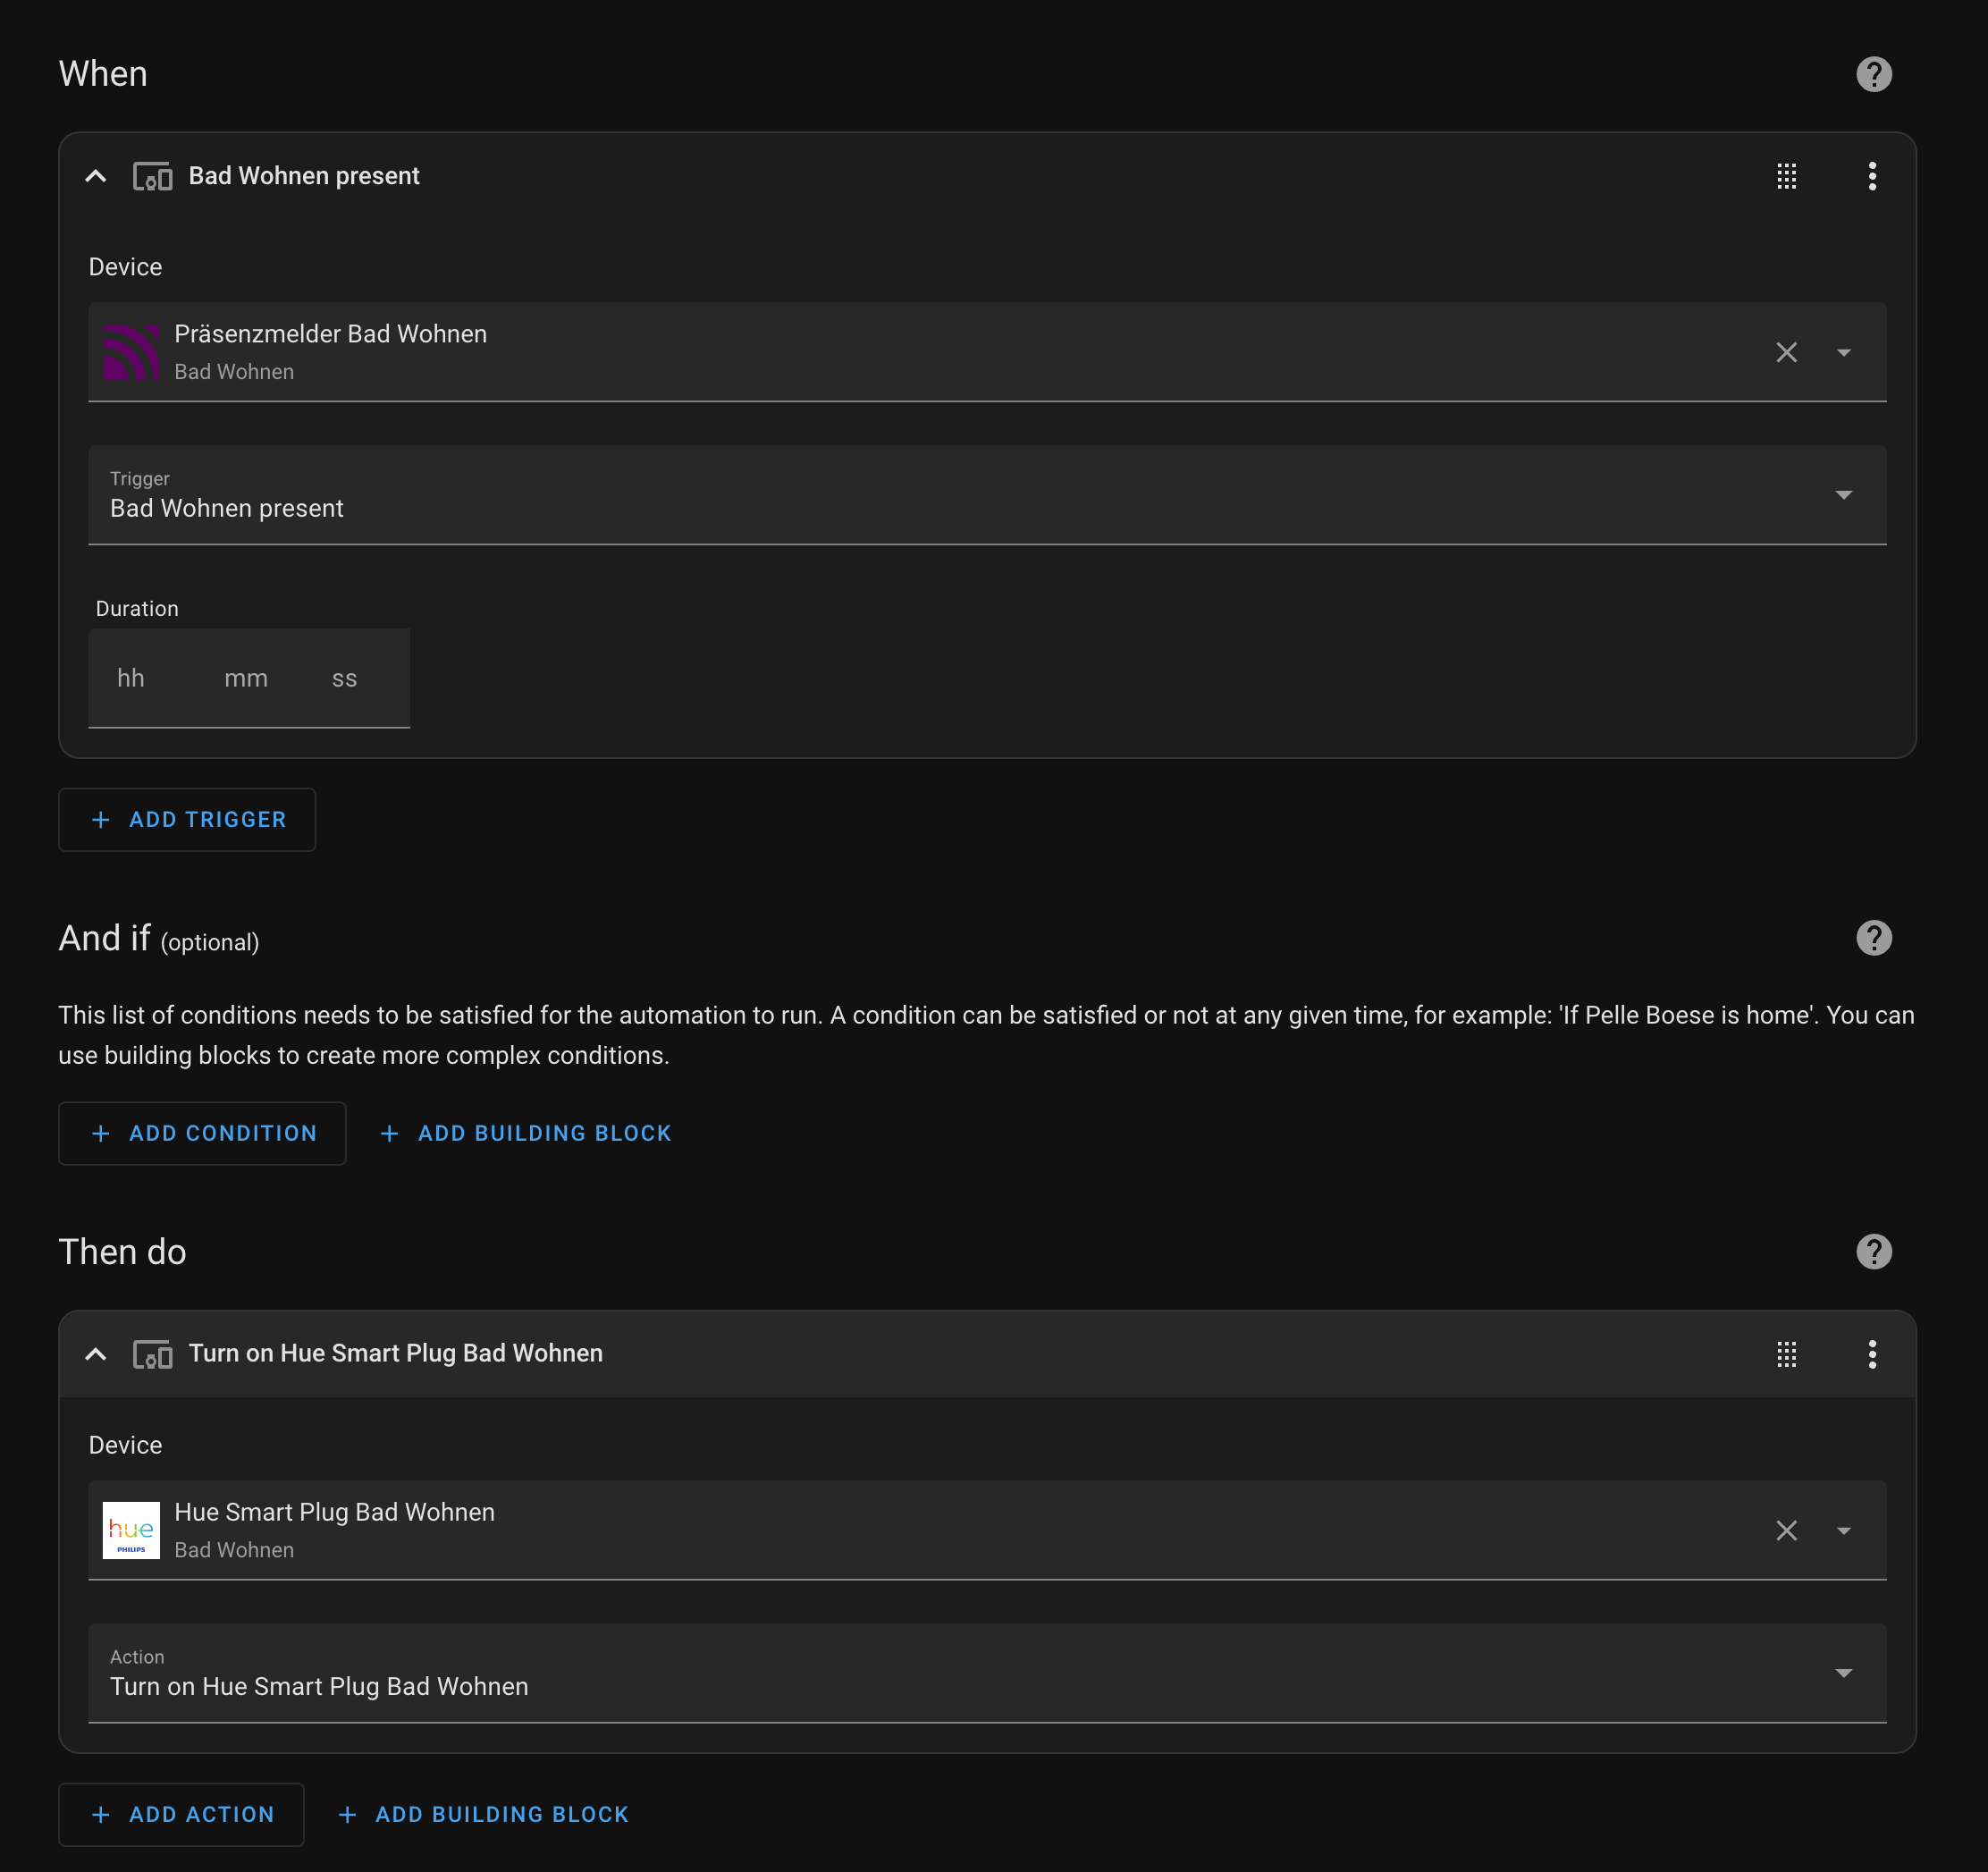This screenshot has width=1988, height=1872.
Task: Select the Hue Smart Plug Bad Wohnen device name
Action: pos(335,1512)
